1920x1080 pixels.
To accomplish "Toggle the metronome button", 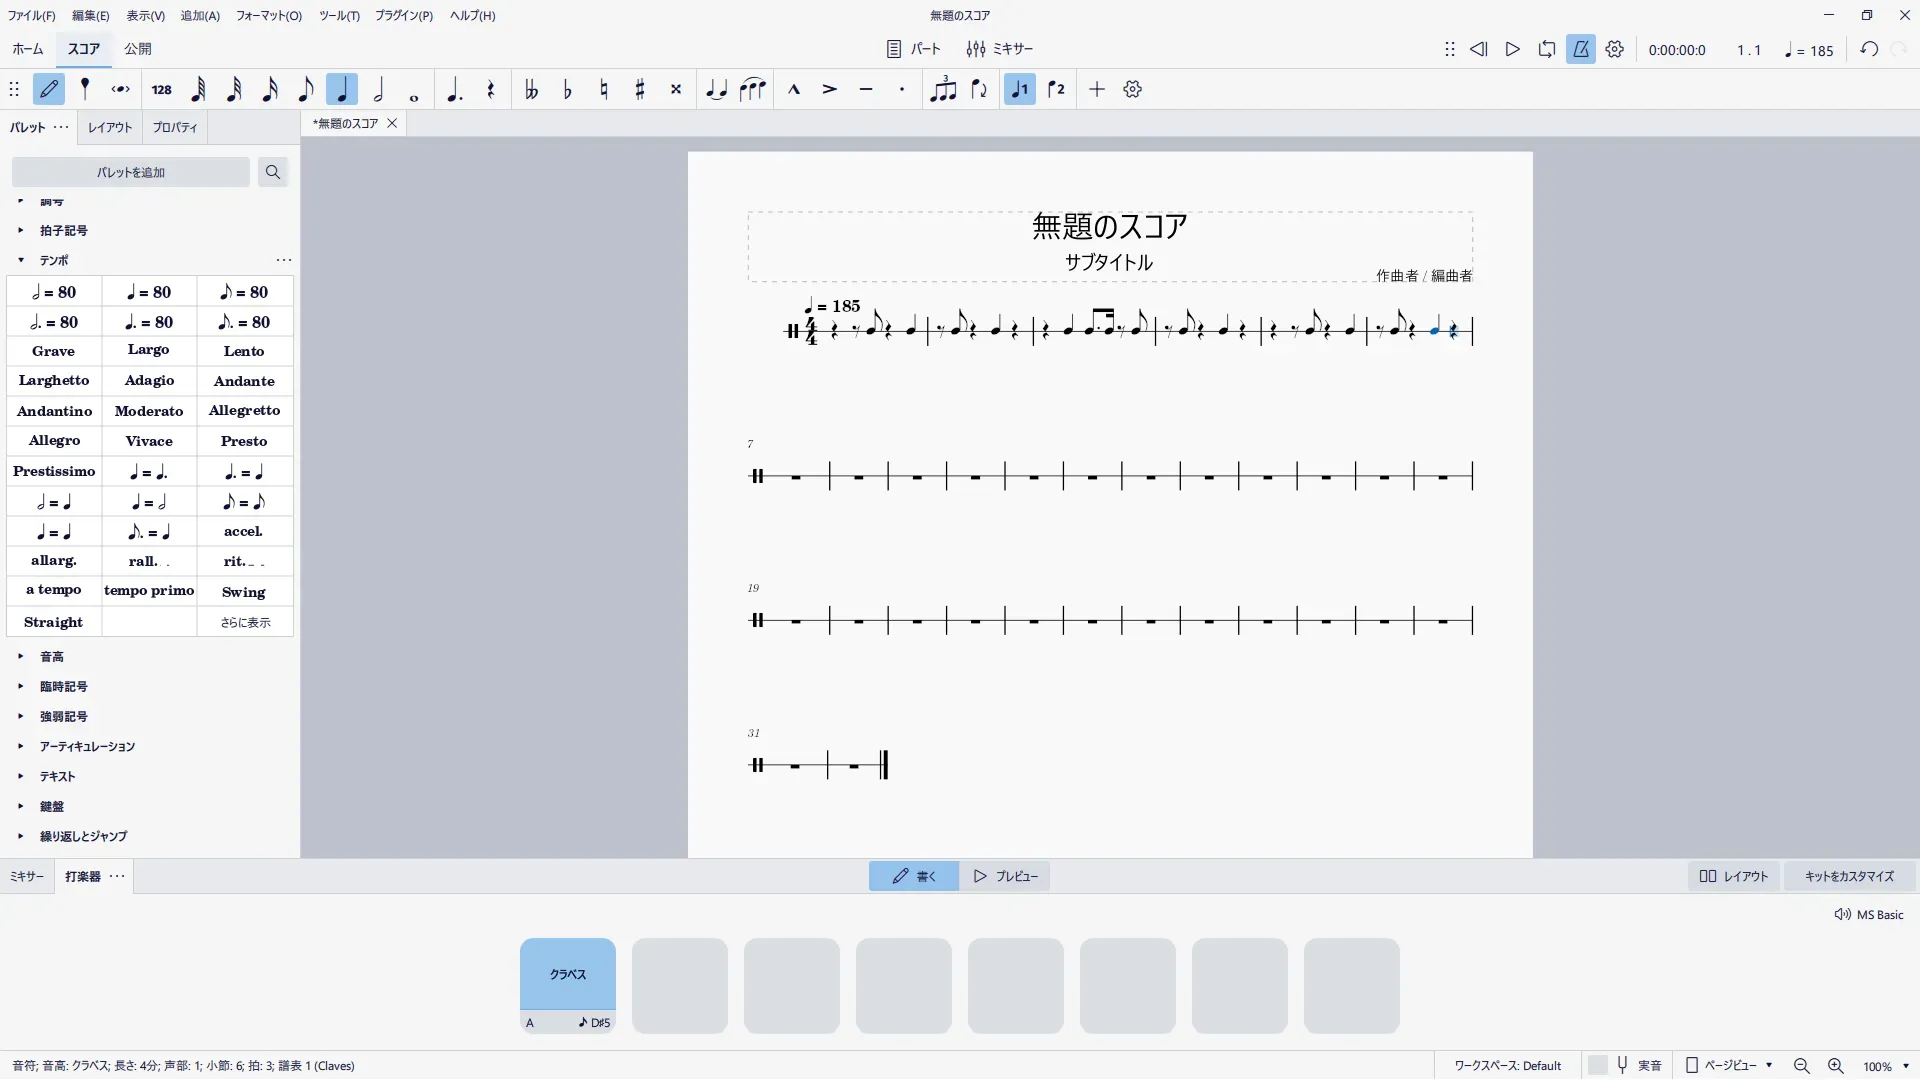I will click(x=1581, y=50).
